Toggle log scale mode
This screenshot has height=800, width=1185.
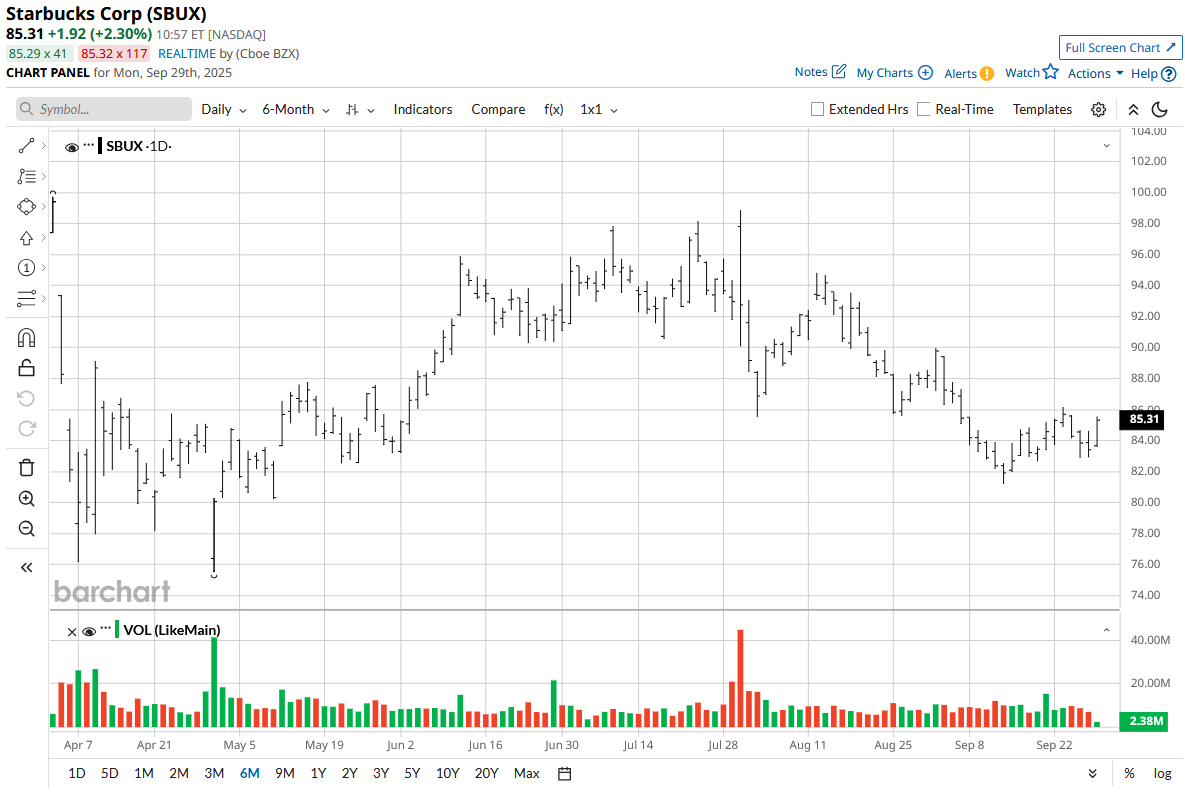[x=1162, y=774]
